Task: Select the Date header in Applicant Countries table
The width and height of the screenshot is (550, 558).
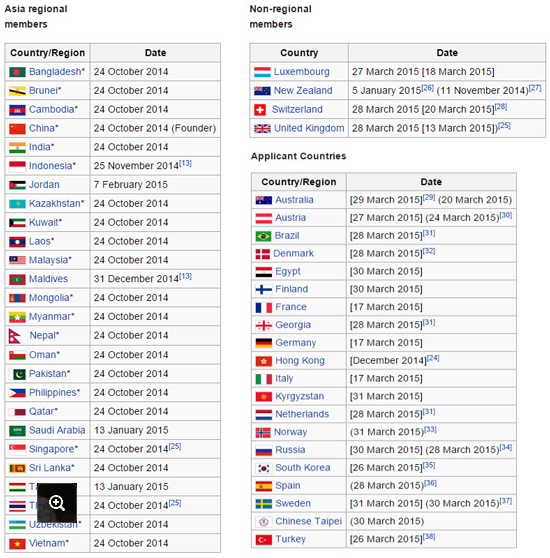Action: (431, 182)
